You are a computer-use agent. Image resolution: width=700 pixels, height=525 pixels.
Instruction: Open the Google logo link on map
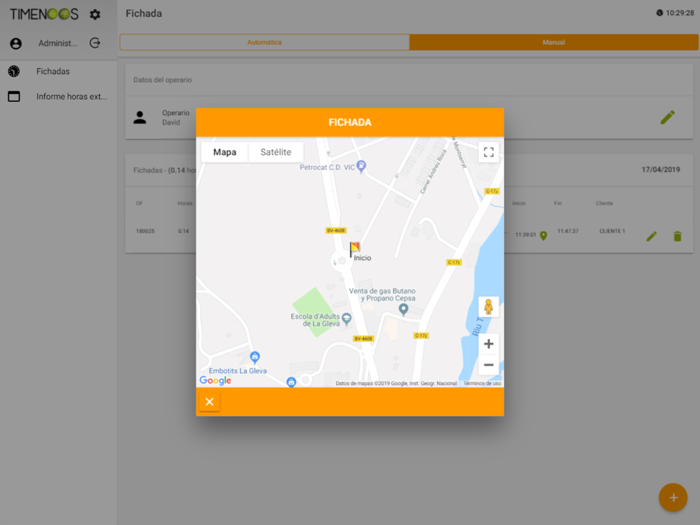(x=216, y=380)
